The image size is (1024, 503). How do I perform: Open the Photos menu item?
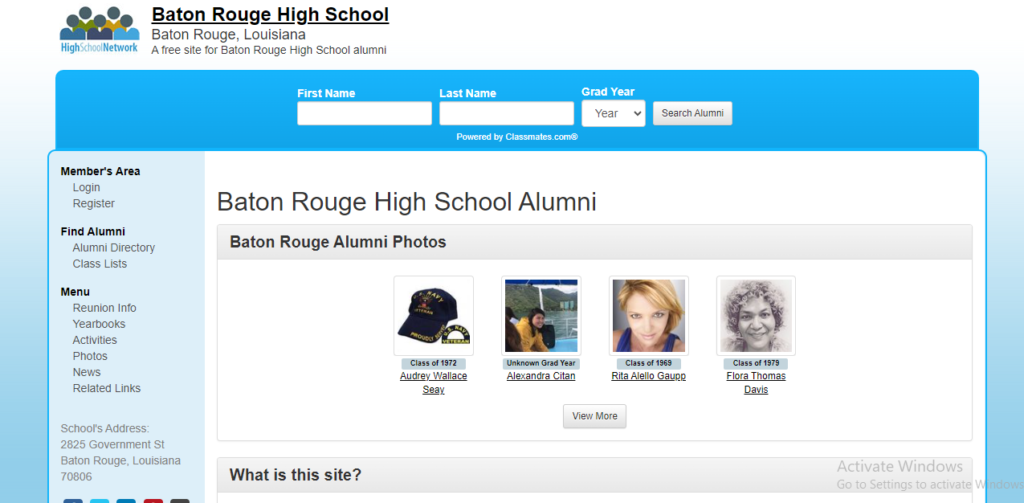(89, 356)
